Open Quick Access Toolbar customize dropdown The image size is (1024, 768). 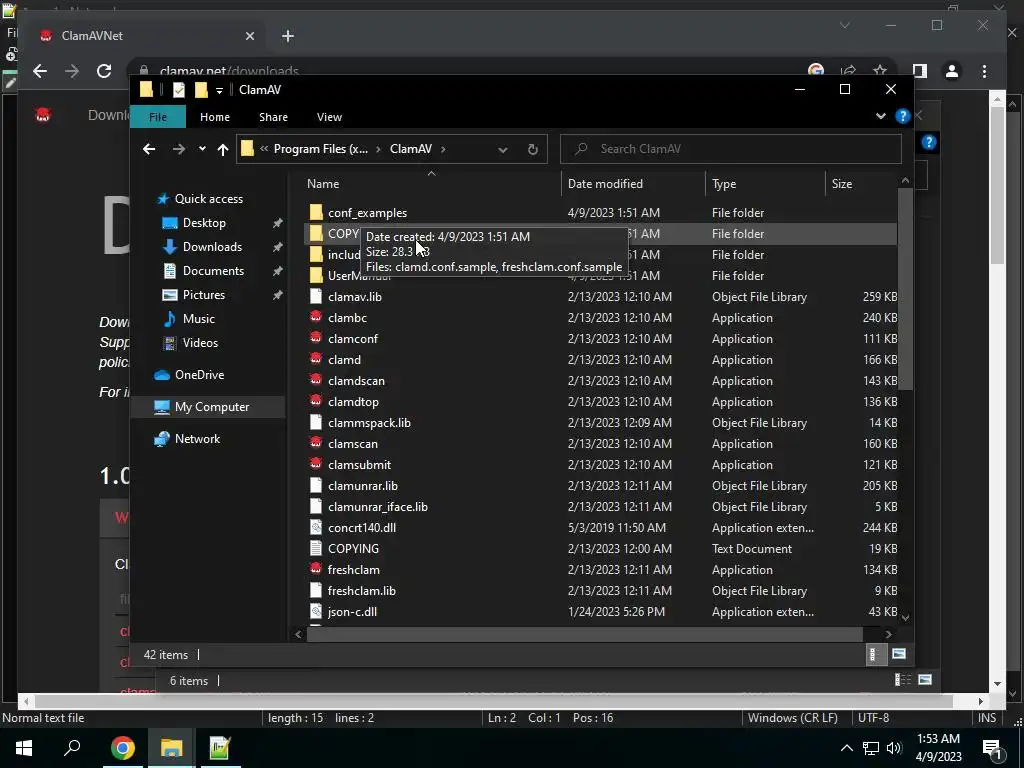click(x=219, y=90)
